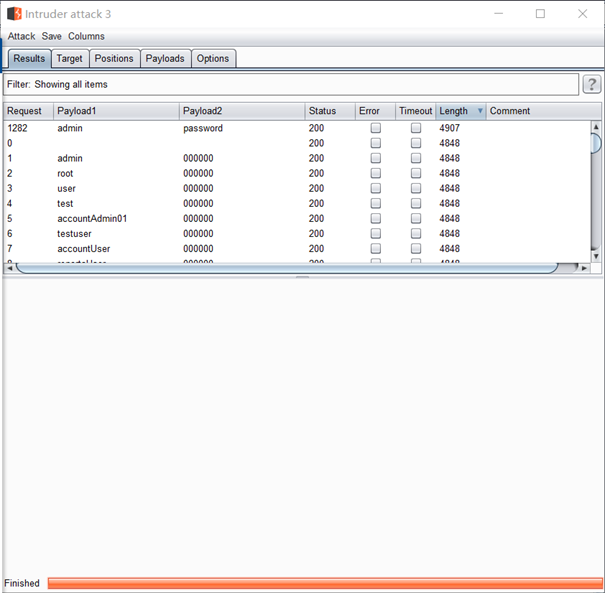Maximize the Intruder attack 3 window
The height and width of the screenshot is (593, 605).
tap(541, 14)
